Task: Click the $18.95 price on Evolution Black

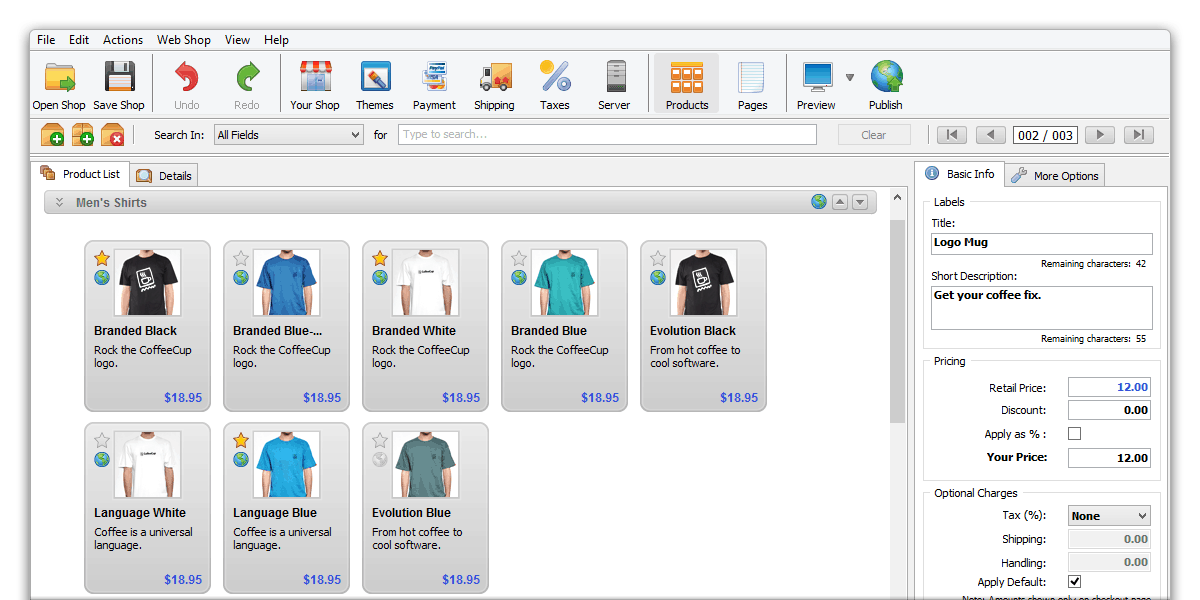Action: coord(739,398)
